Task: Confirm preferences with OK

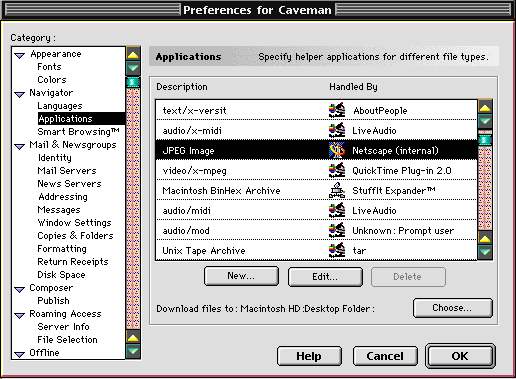Action: point(460,356)
